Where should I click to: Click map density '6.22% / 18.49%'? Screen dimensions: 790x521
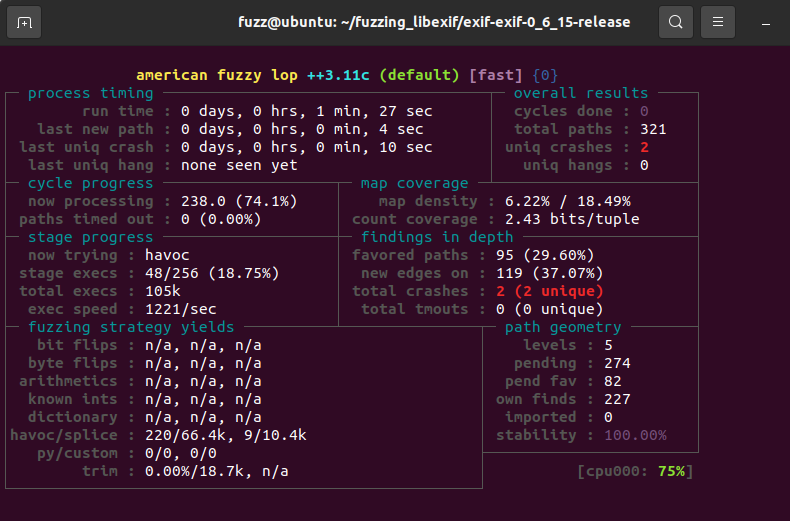click(x=568, y=202)
